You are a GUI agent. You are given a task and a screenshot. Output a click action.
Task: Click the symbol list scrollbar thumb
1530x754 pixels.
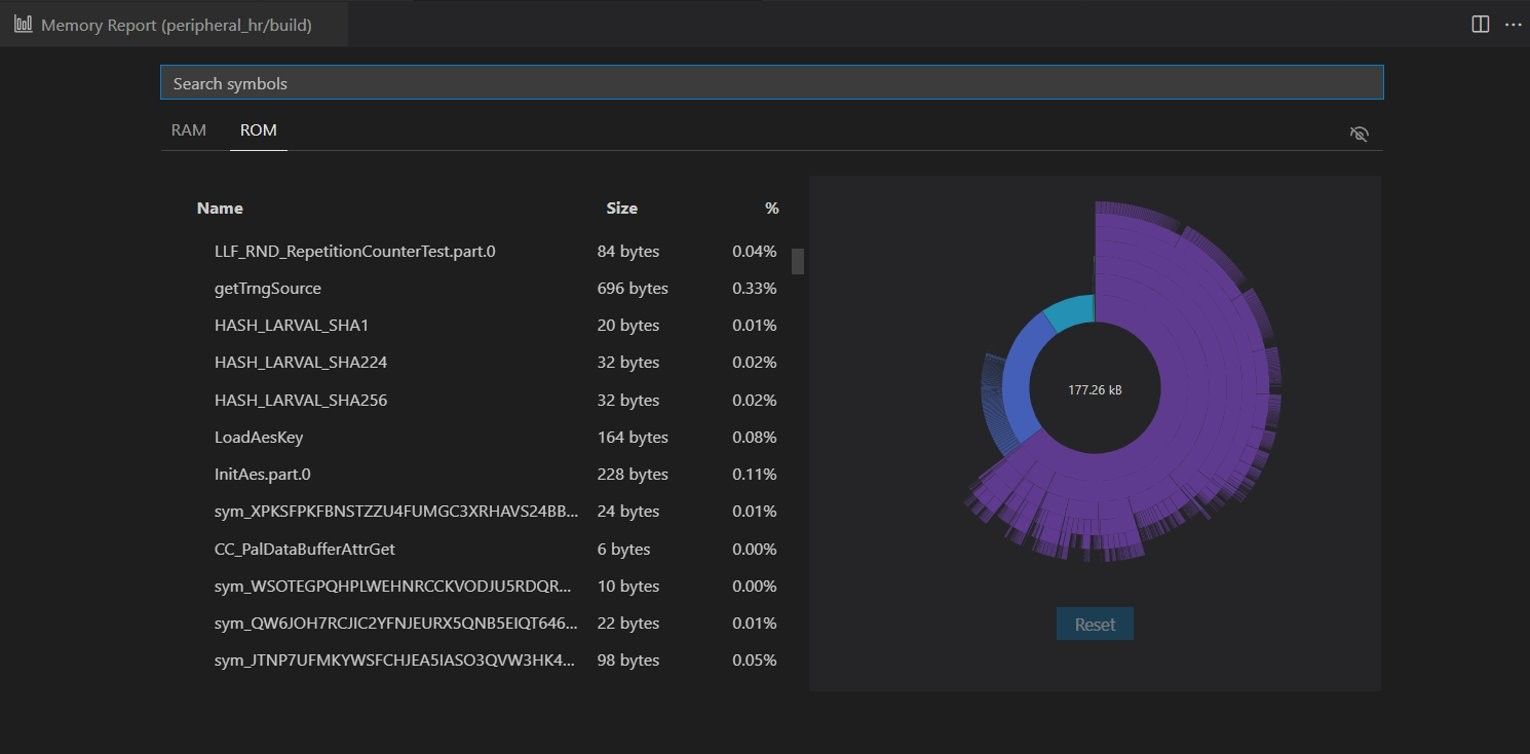[797, 260]
